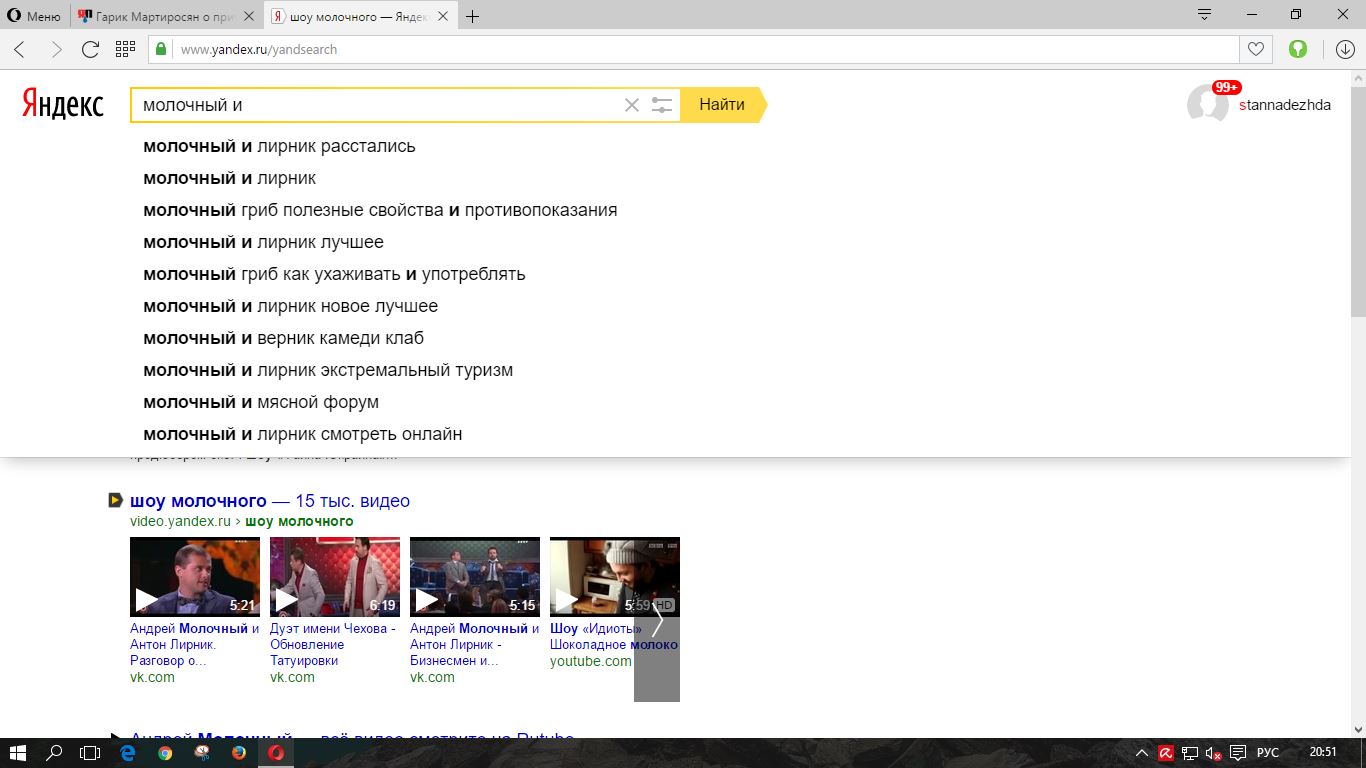
Task: Play the 5:15 video thumbnail
Action: coord(475,577)
